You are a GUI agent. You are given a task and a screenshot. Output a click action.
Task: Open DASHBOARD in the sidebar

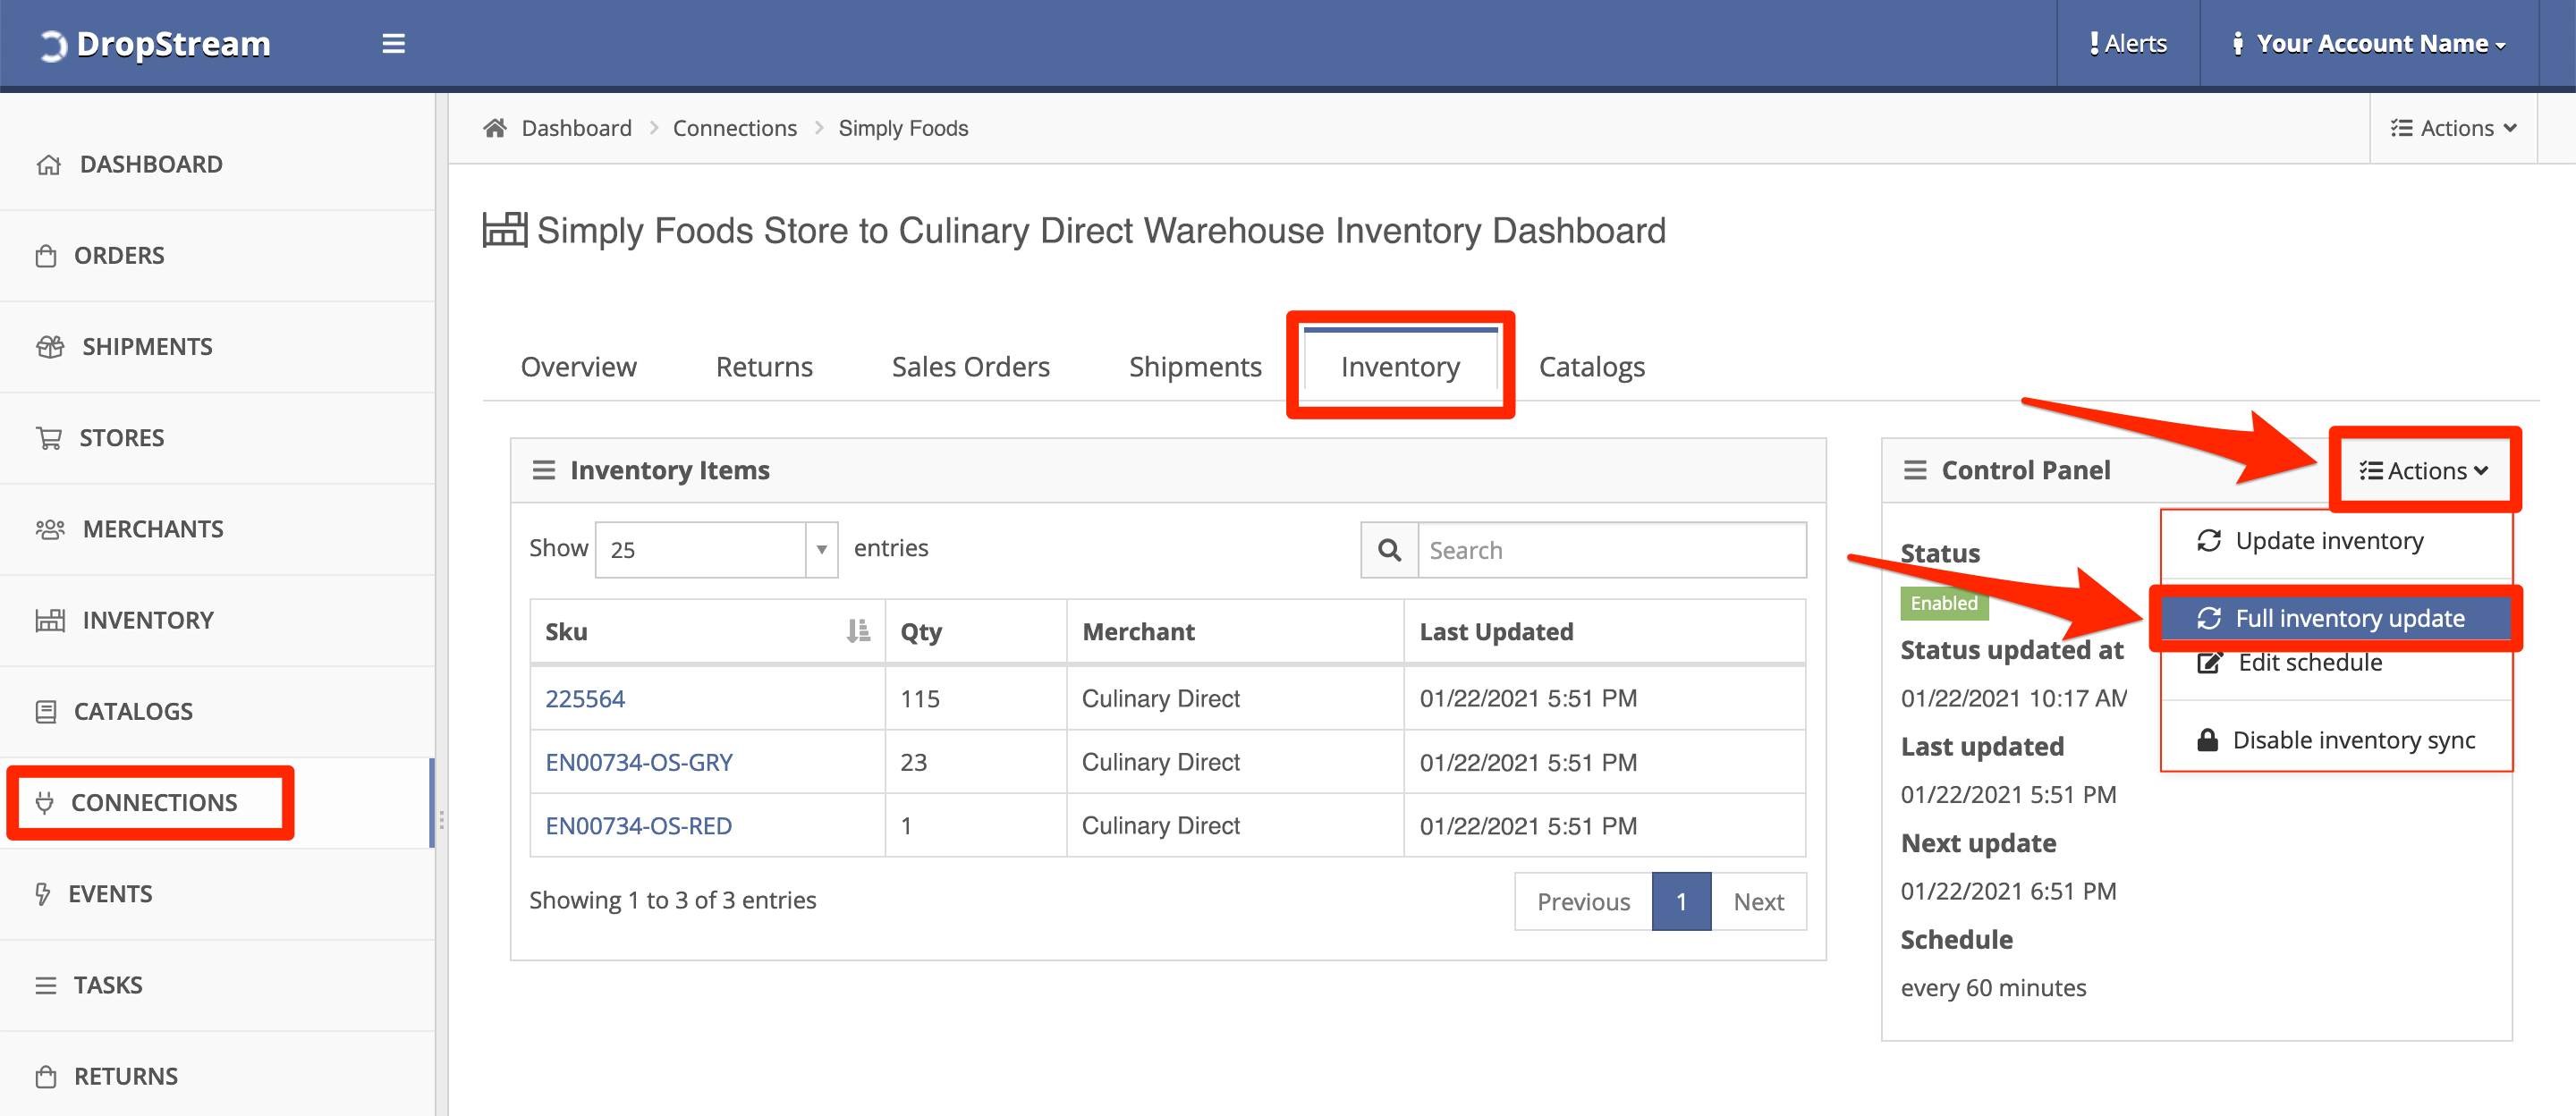tap(151, 165)
